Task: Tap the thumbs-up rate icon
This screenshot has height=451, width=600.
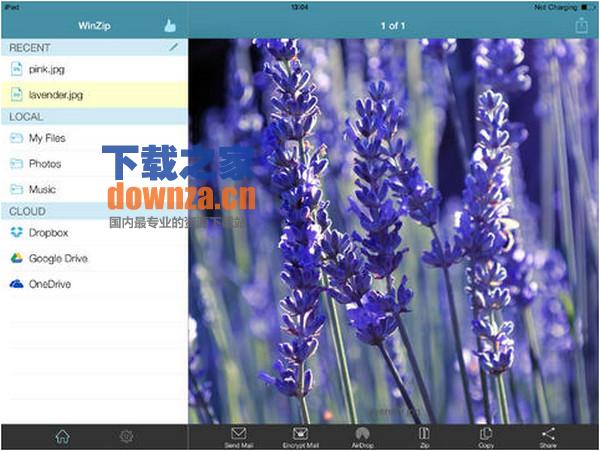Action: 170,26
